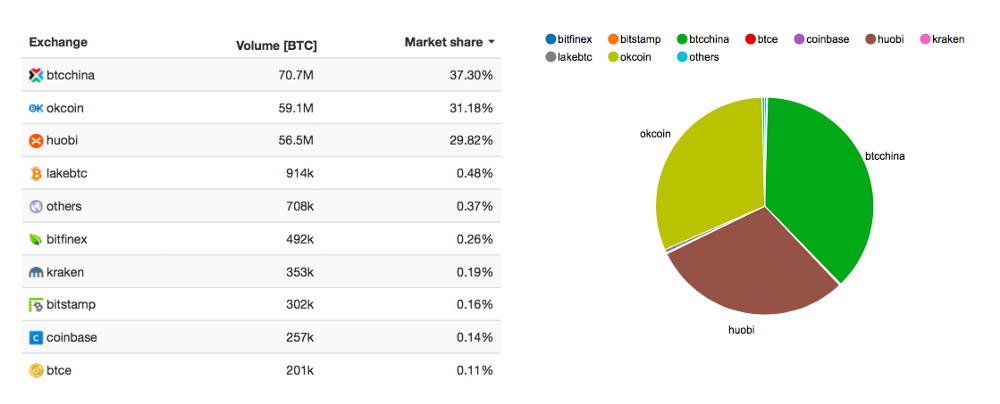Click the lakebtc bitcoin logo icon

click(x=36, y=174)
